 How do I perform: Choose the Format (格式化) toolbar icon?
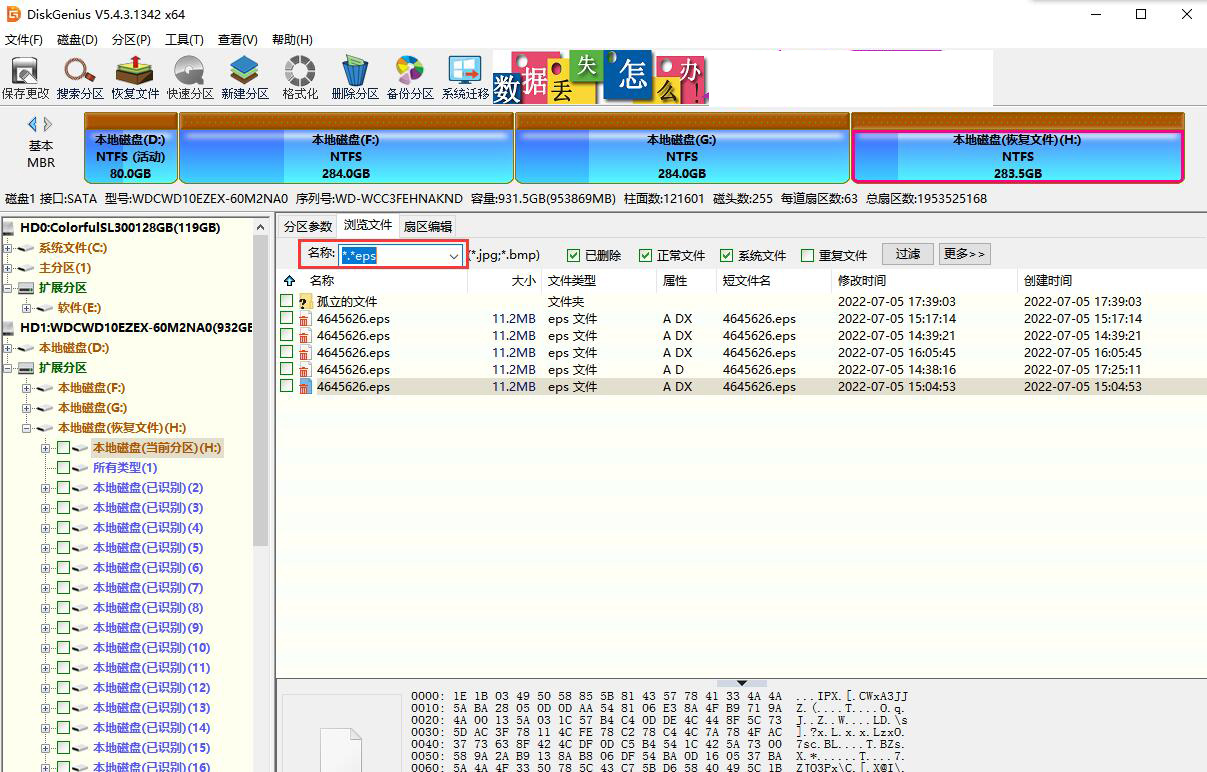[300, 78]
